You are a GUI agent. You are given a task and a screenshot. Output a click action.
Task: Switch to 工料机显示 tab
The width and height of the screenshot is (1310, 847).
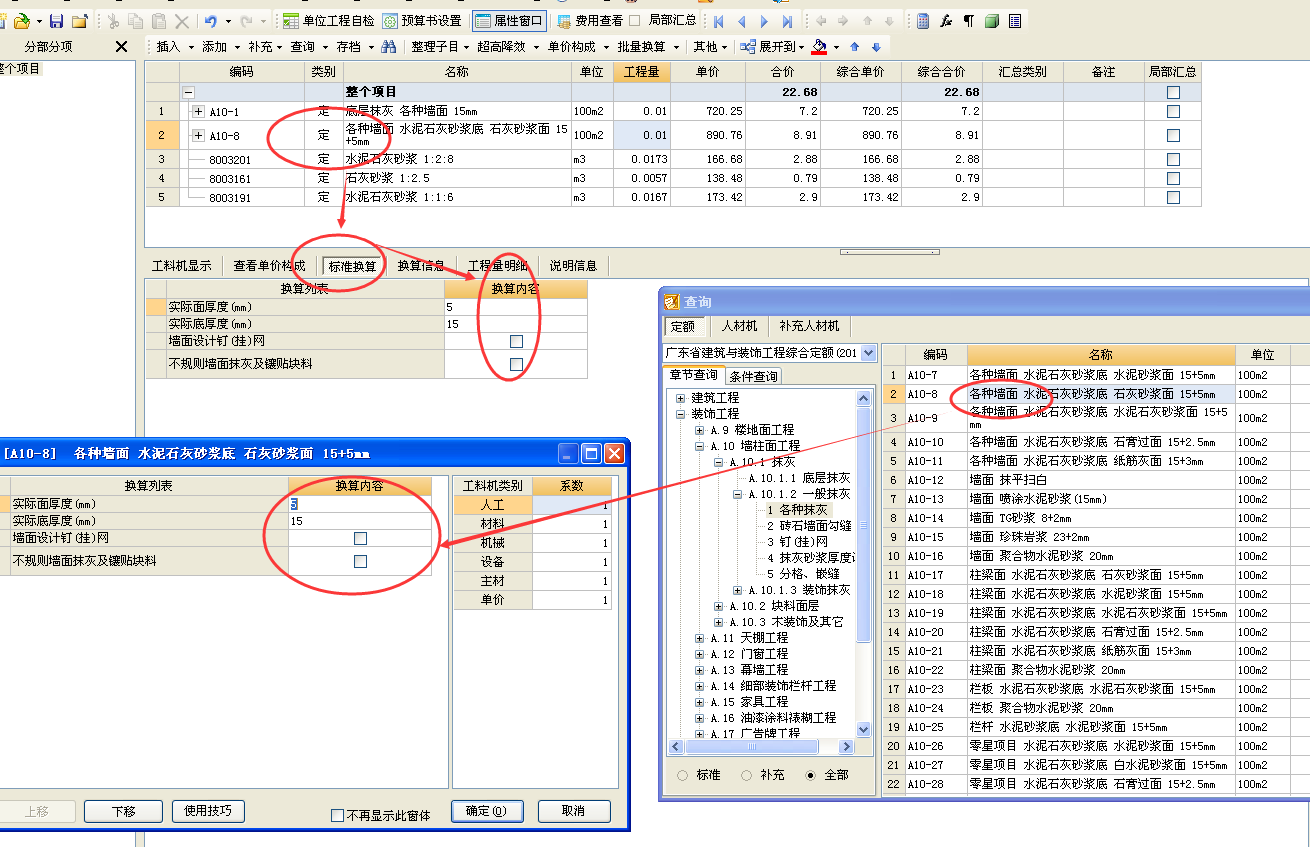pyautogui.click(x=181, y=266)
